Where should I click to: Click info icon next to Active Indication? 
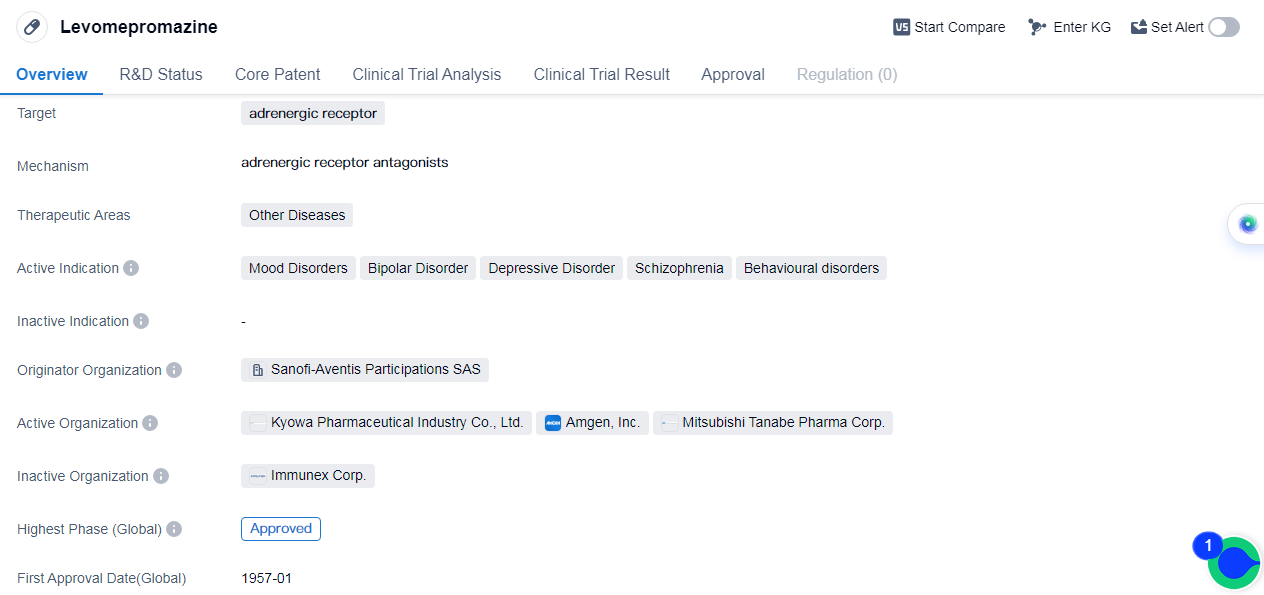tap(131, 268)
